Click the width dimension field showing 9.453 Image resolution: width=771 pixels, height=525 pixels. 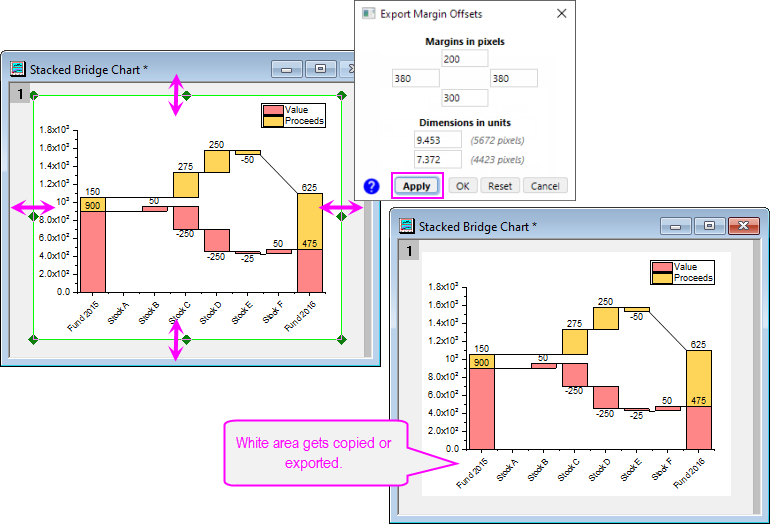click(x=438, y=140)
